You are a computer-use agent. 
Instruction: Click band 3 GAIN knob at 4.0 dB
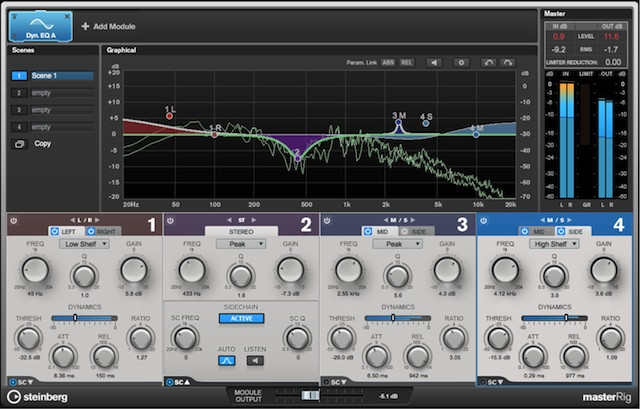(447, 270)
